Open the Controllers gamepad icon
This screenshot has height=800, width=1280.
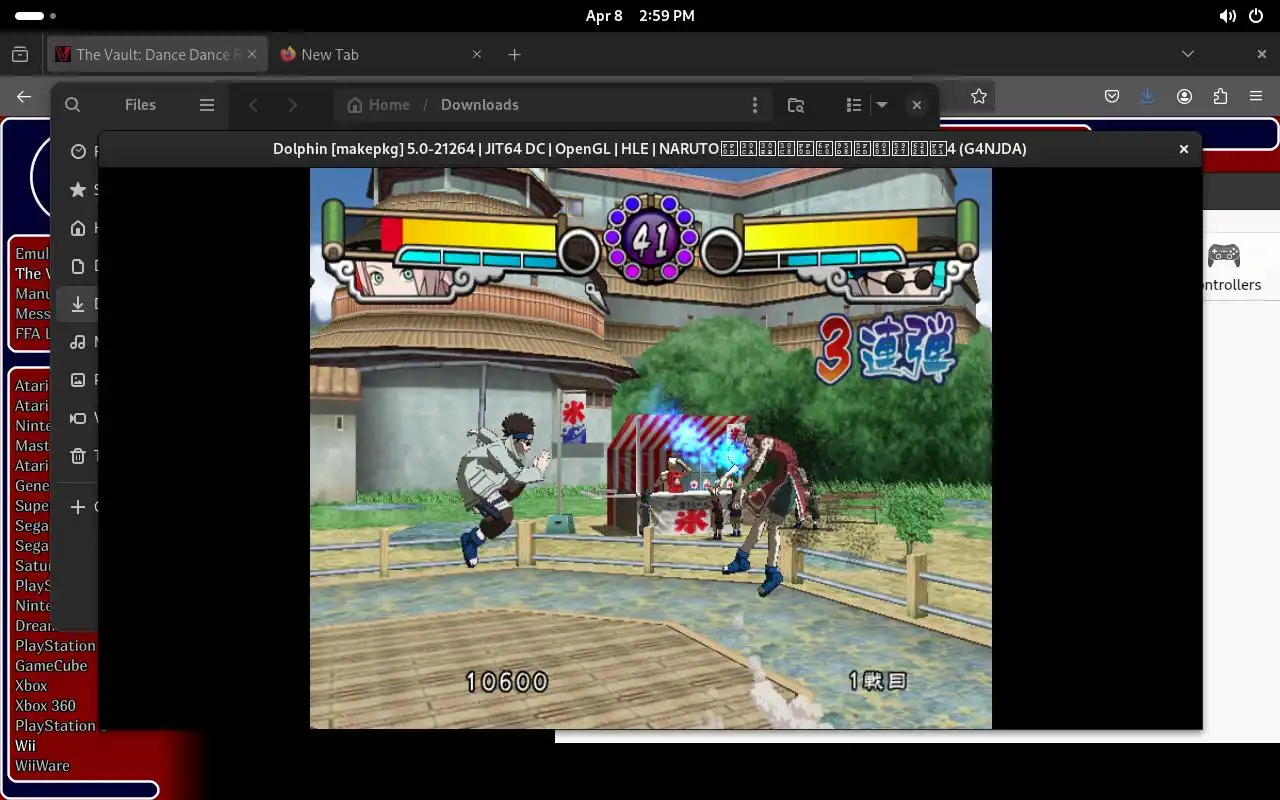[1225, 256]
